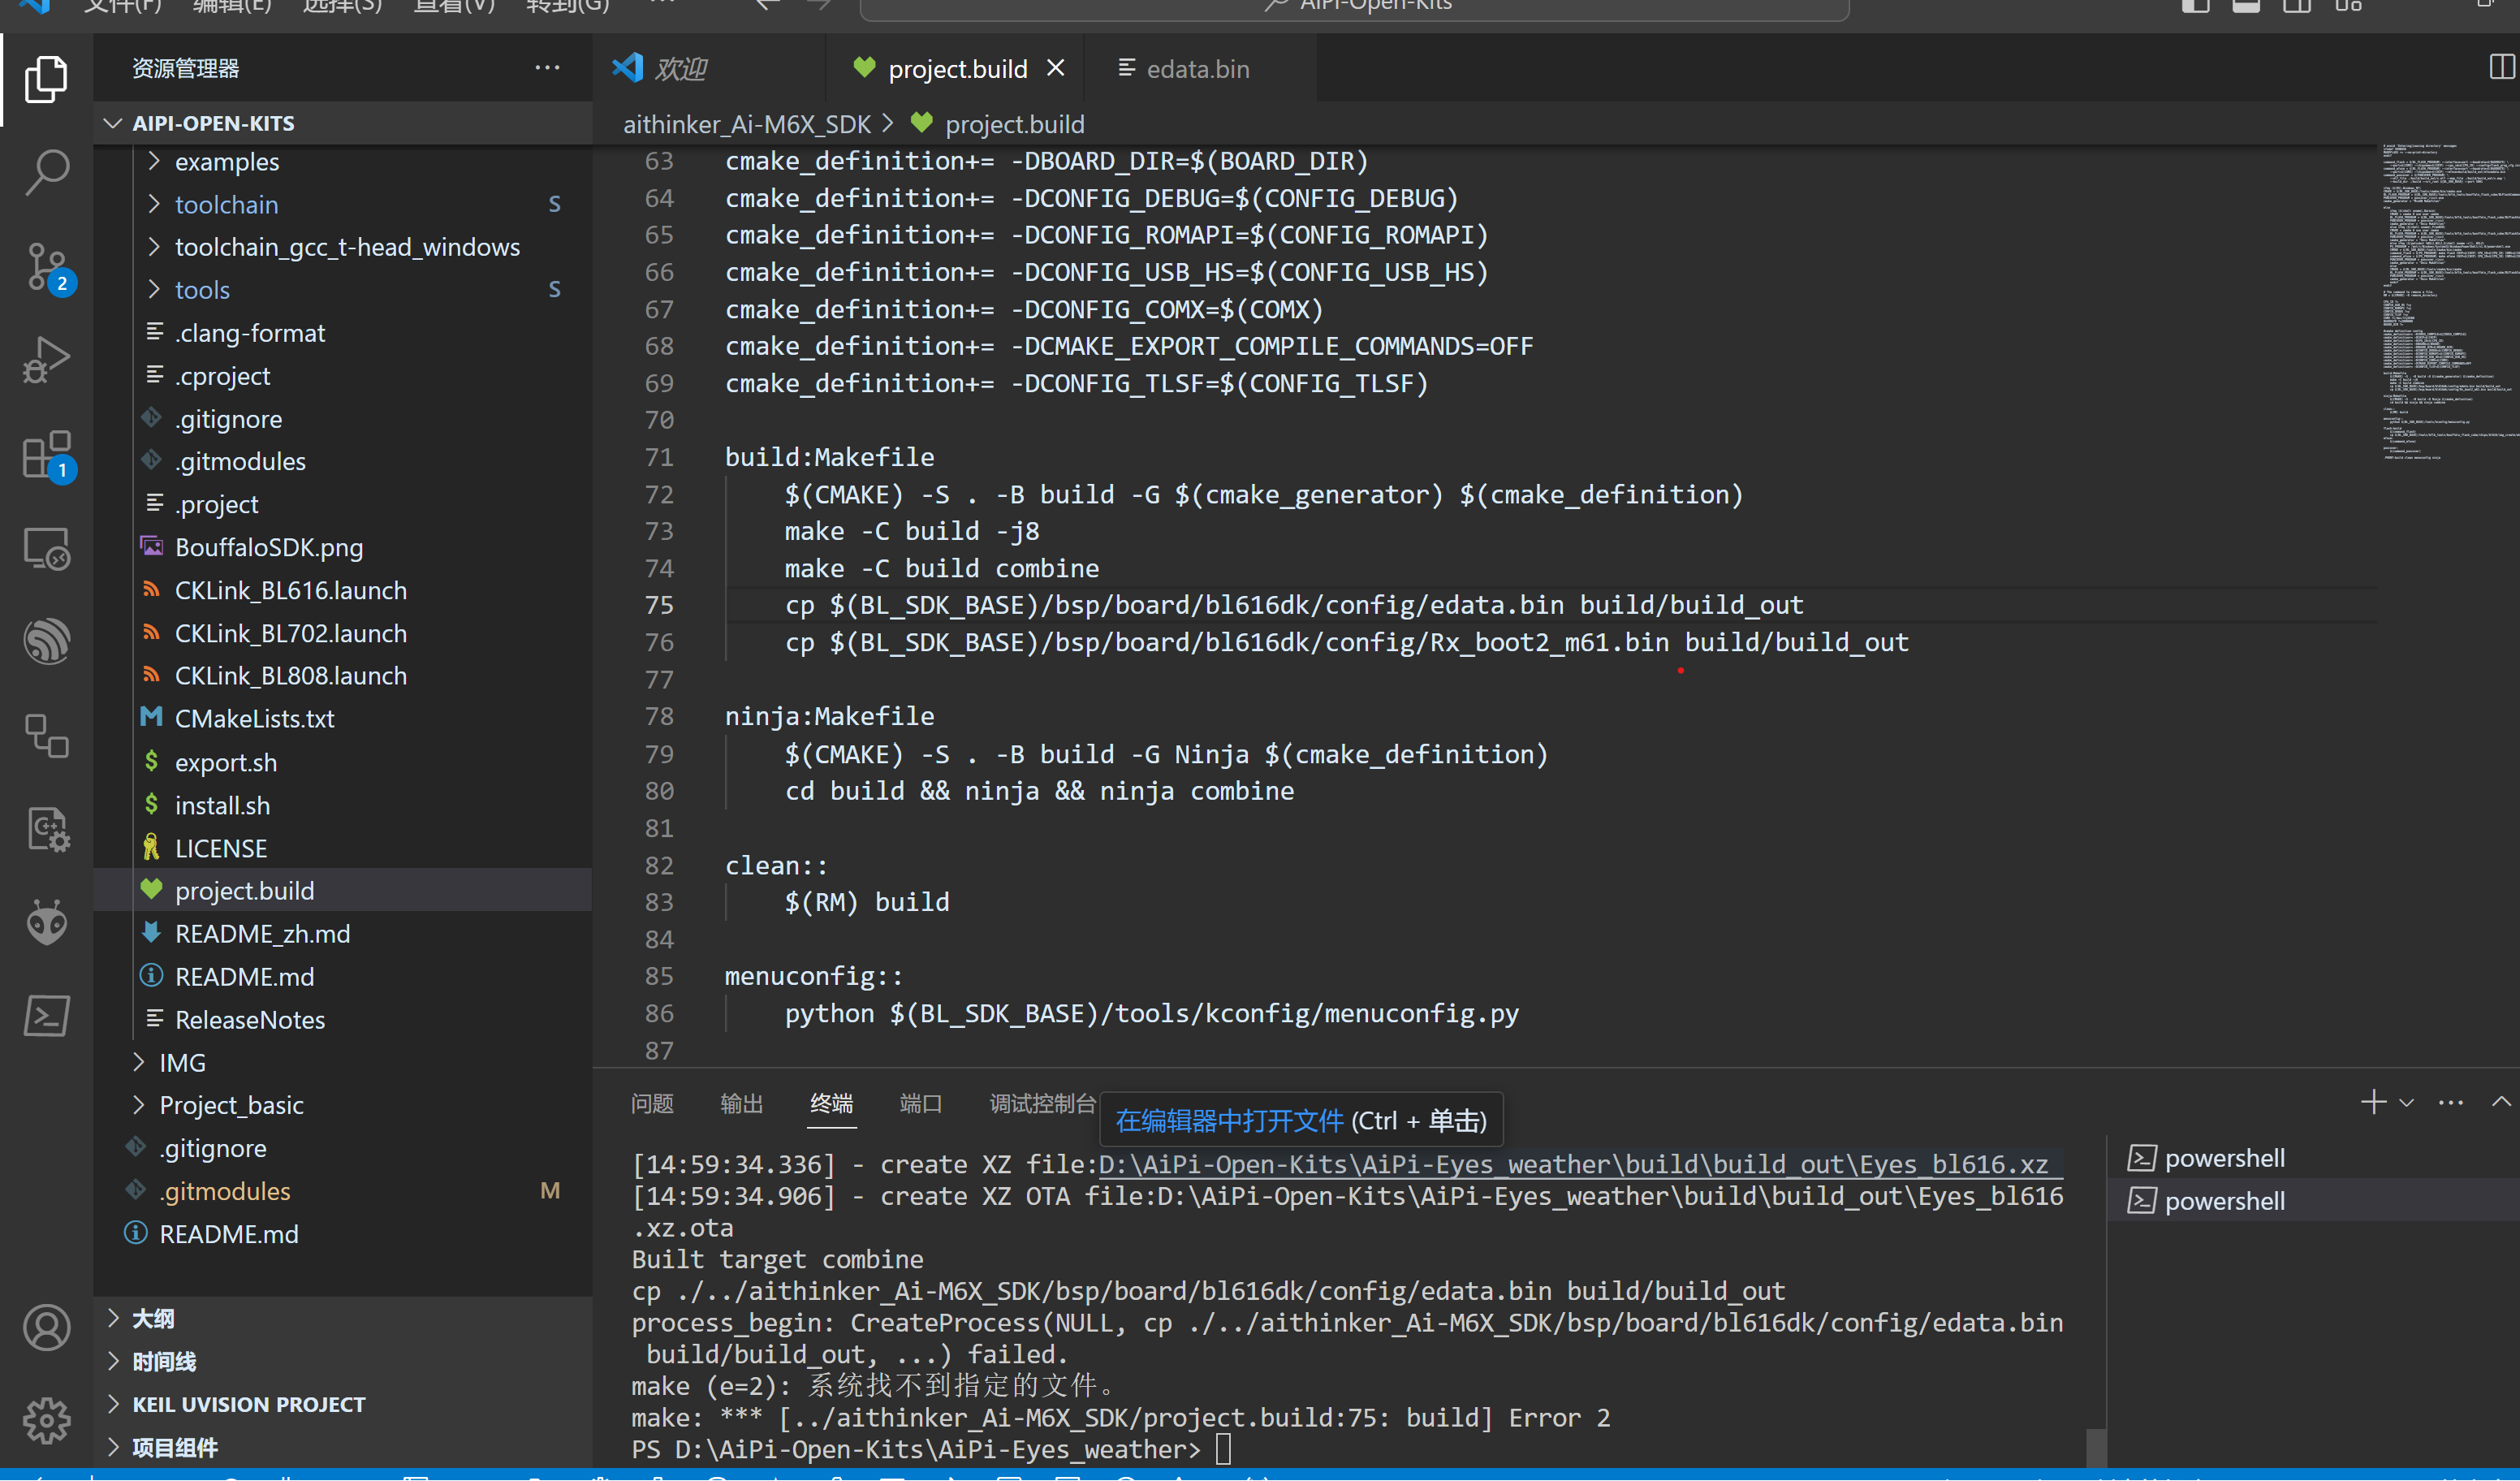Open the 端口 ports panel tab
The width and height of the screenshot is (2520, 1481).
[x=921, y=1103]
